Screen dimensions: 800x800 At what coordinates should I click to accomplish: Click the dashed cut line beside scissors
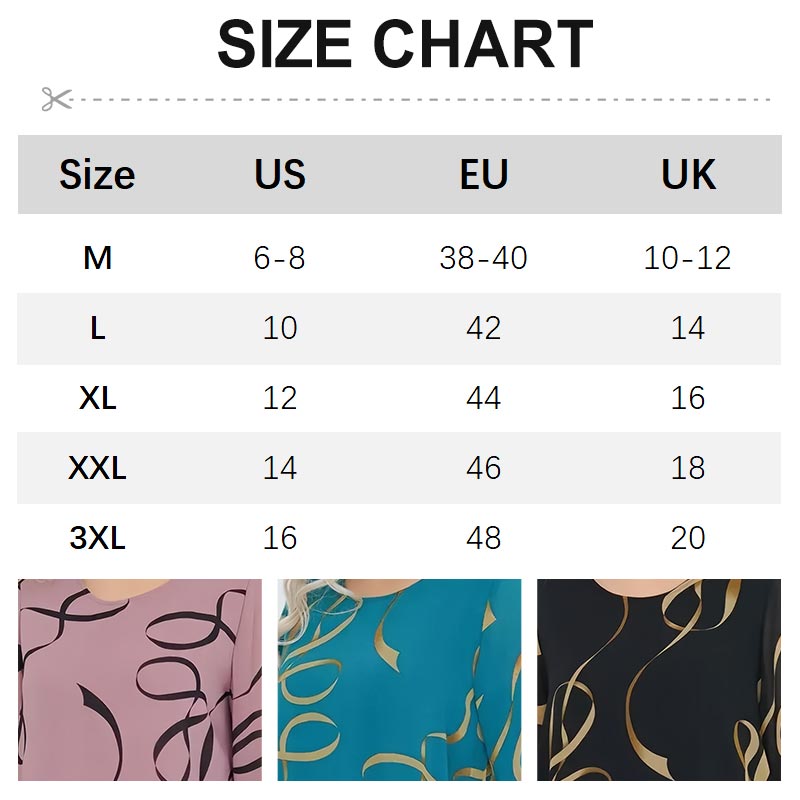pos(420,99)
